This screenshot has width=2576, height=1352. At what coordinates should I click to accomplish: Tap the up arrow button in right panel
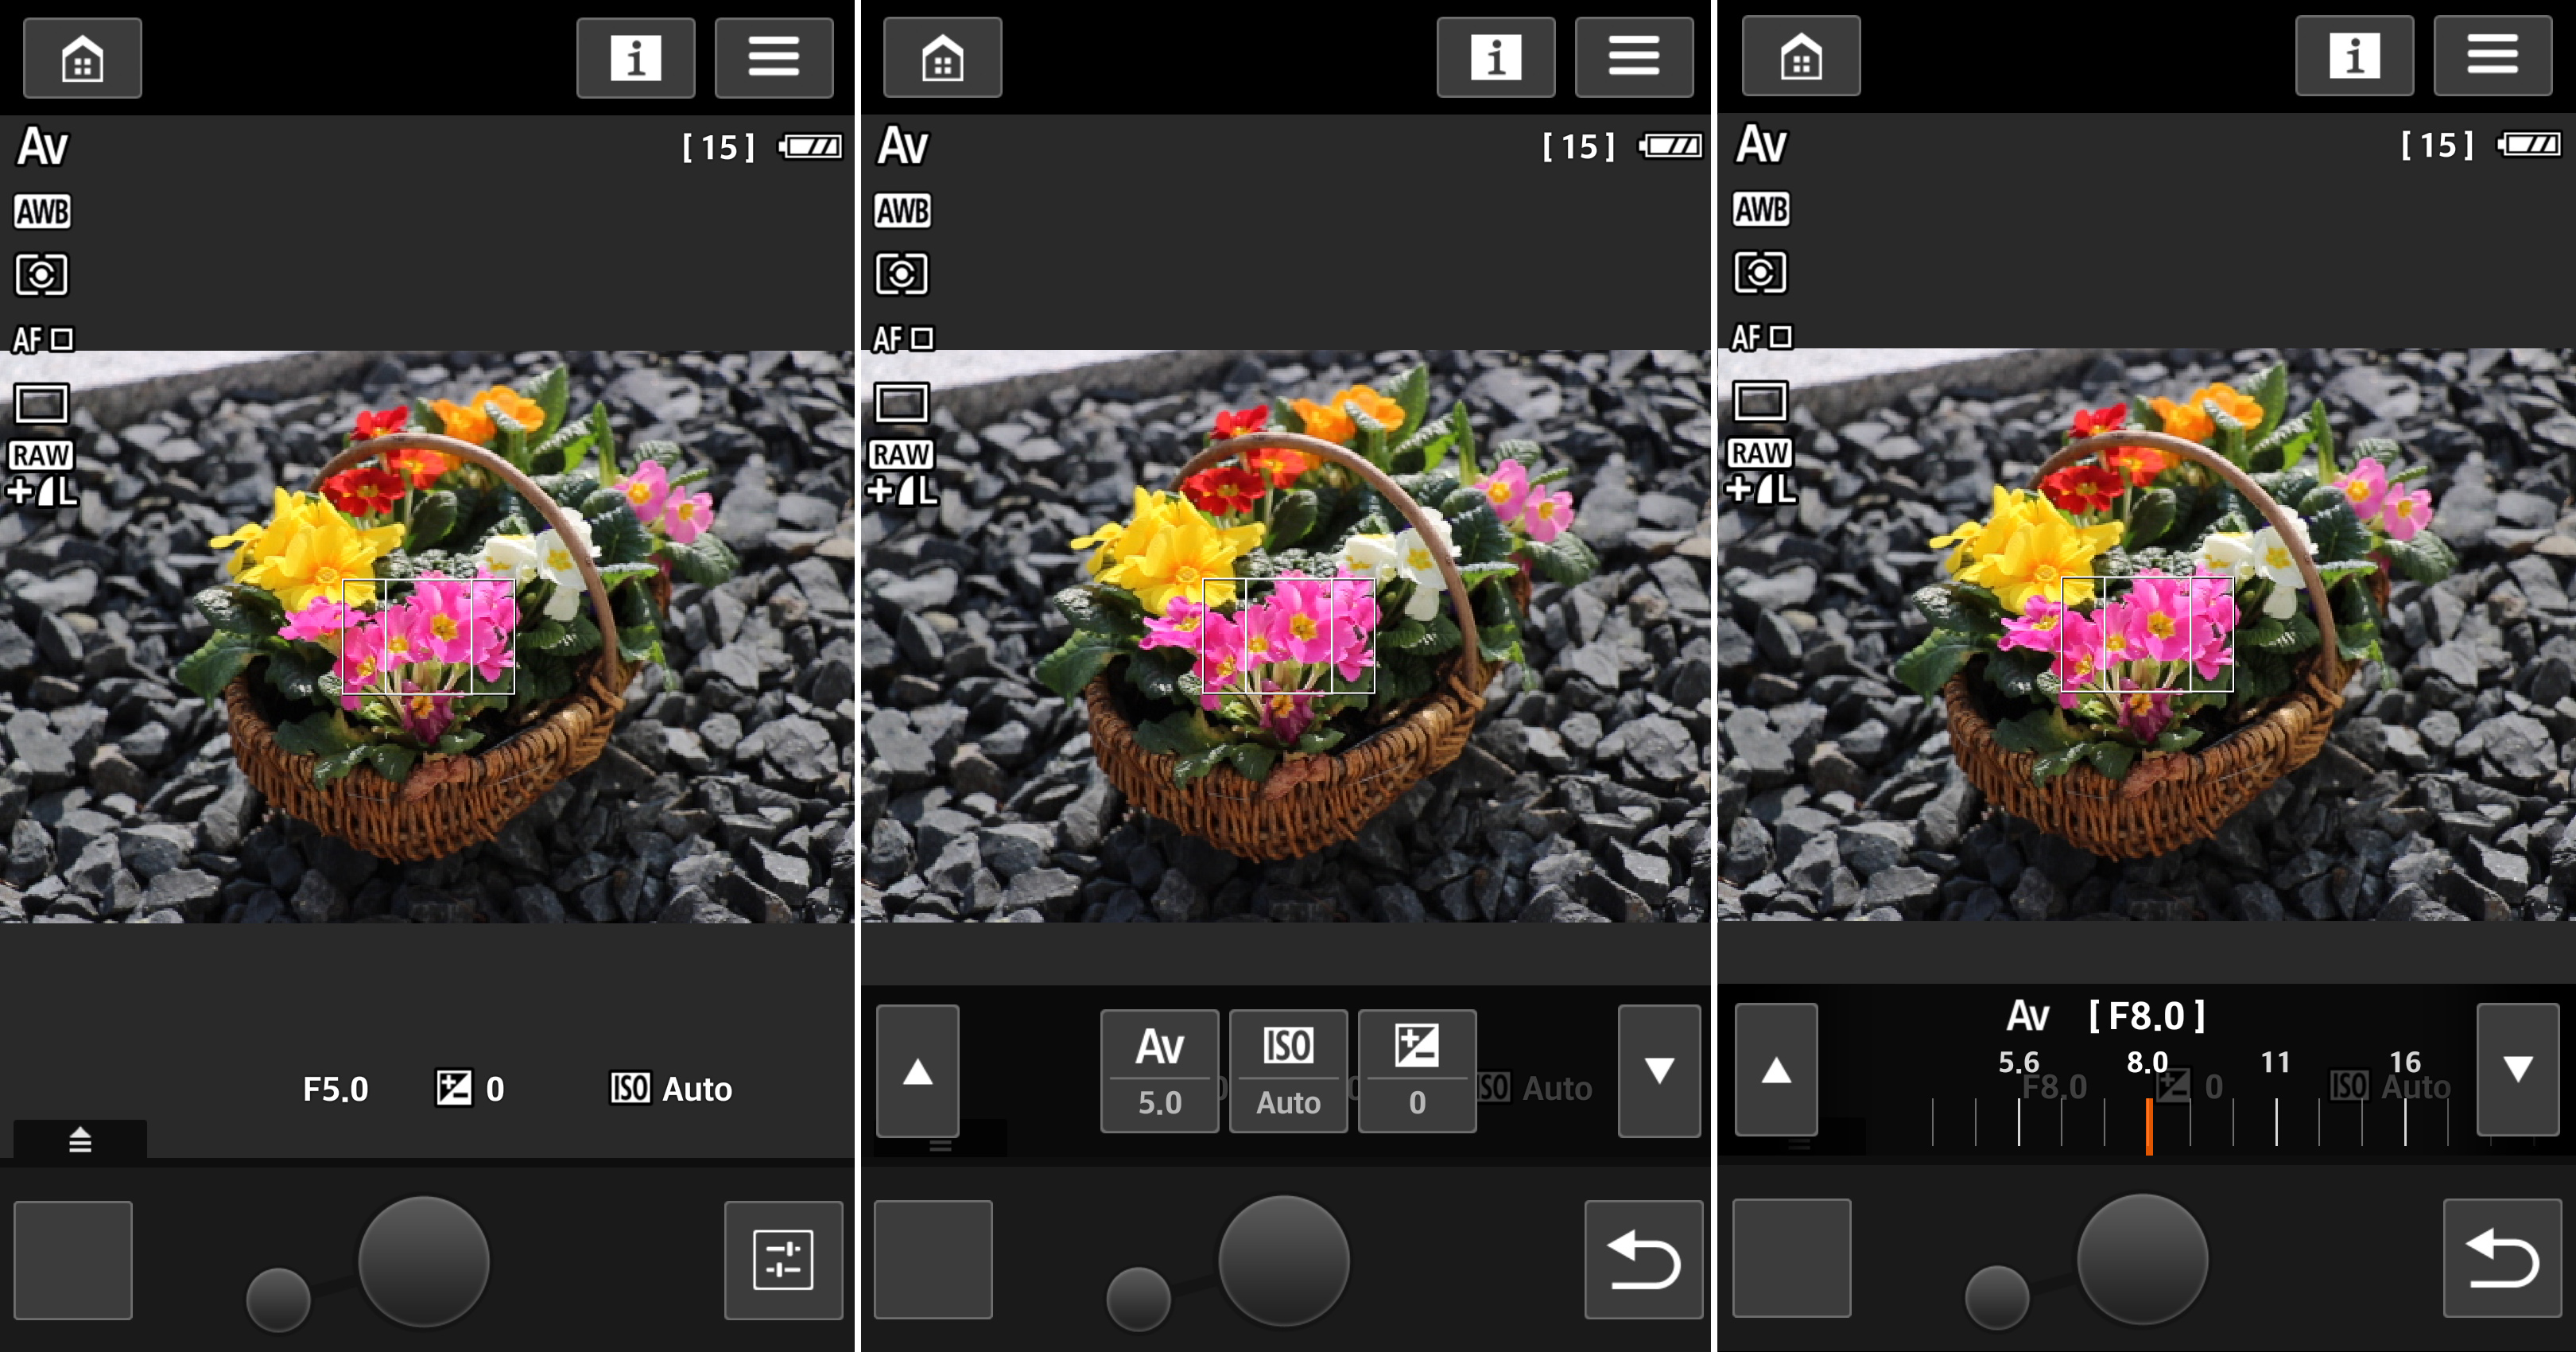click(1776, 1070)
